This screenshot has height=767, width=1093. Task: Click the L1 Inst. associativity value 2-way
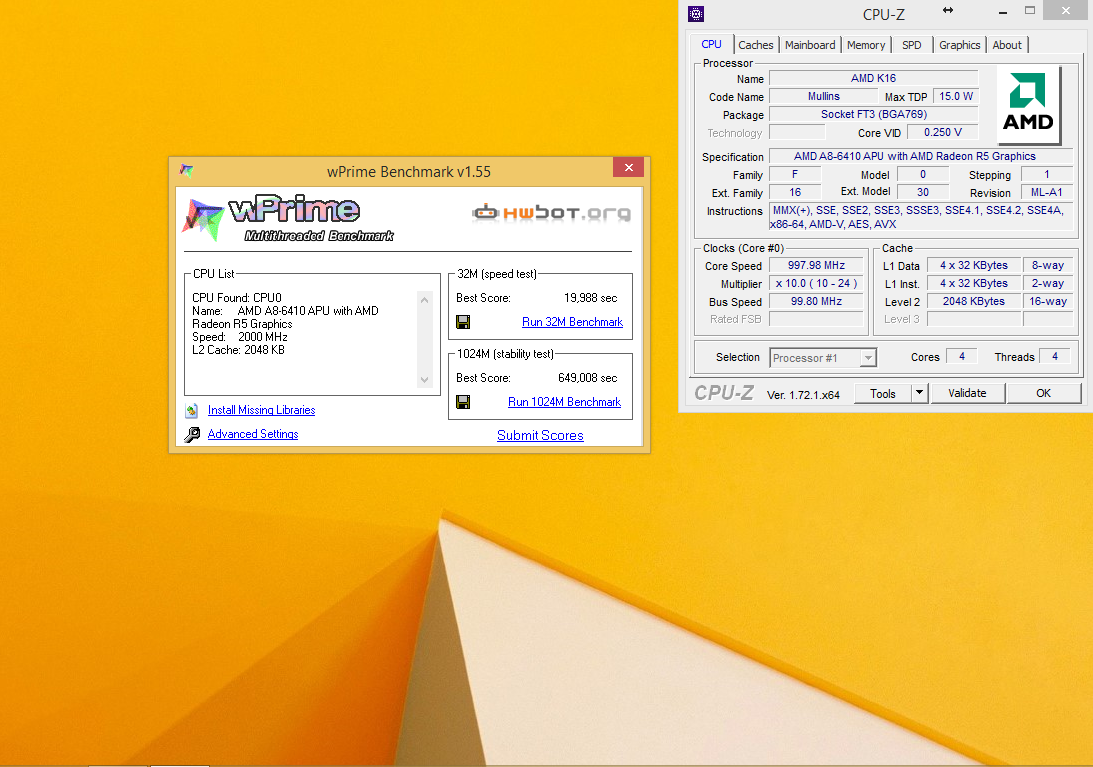(x=1048, y=284)
